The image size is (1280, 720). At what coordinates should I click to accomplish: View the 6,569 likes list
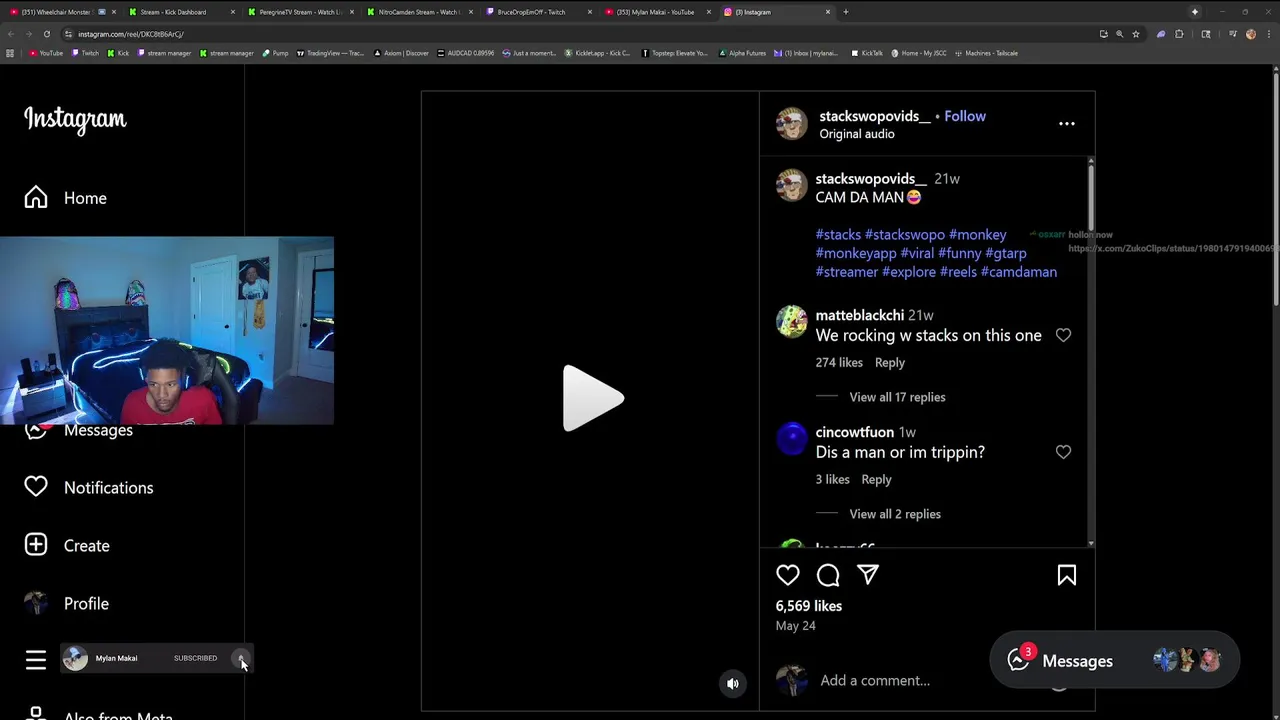pyautogui.click(x=809, y=606)
